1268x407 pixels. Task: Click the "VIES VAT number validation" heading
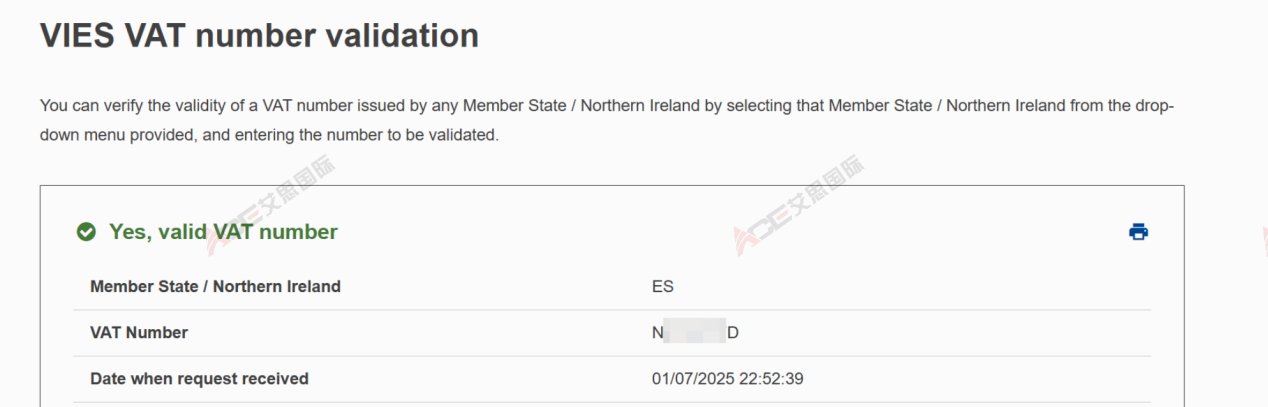(x=259, y=36)
